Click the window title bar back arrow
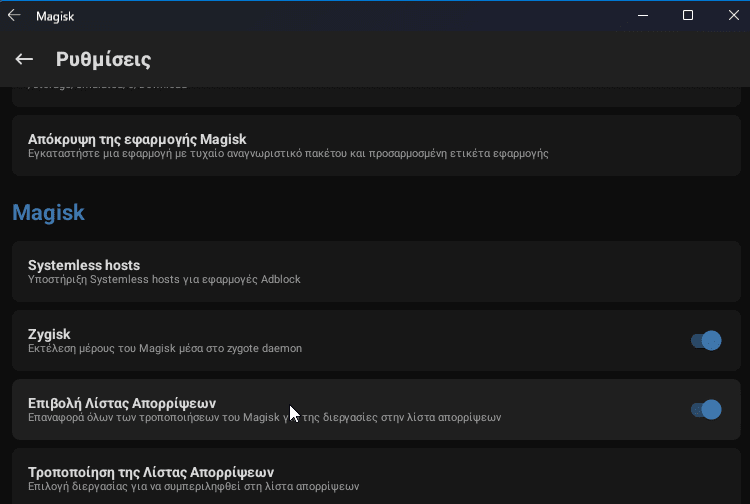The image size is (750, 504). [x=14, y=15]
